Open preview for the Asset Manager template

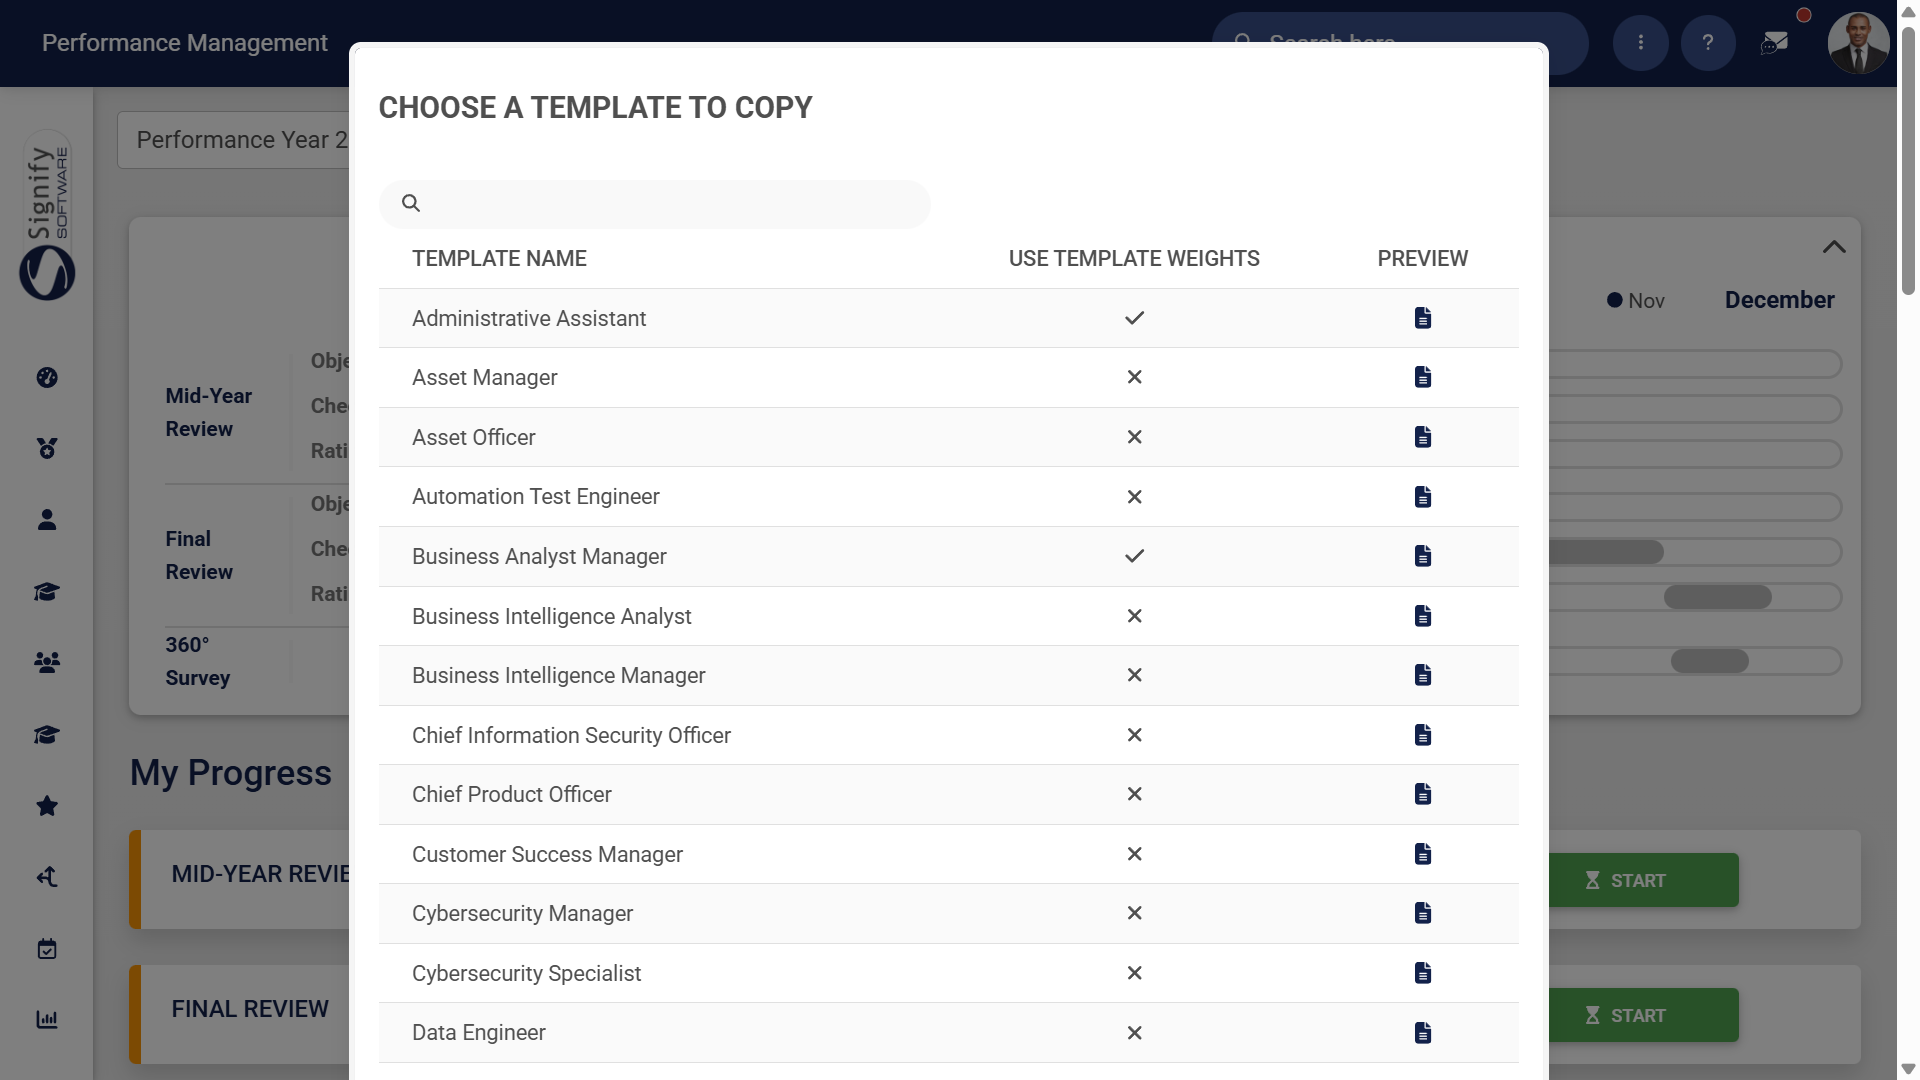(x=1422, y=377)
